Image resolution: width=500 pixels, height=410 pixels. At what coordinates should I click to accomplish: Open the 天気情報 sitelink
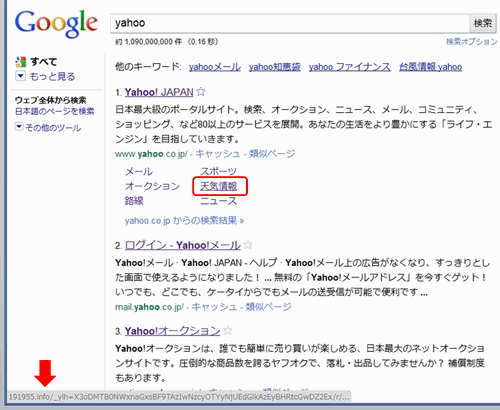point(219,186)
